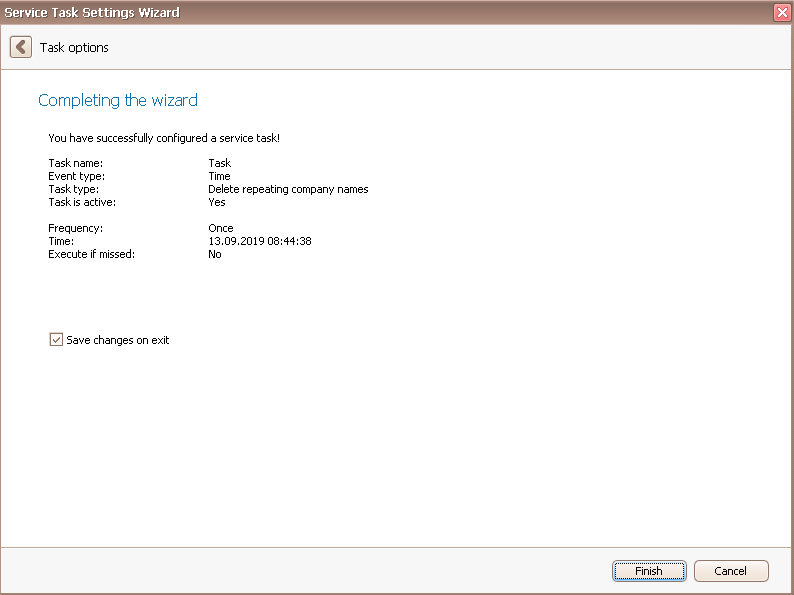Go back with the arrow icon
The image size is (794, 595).
(21, 47)
